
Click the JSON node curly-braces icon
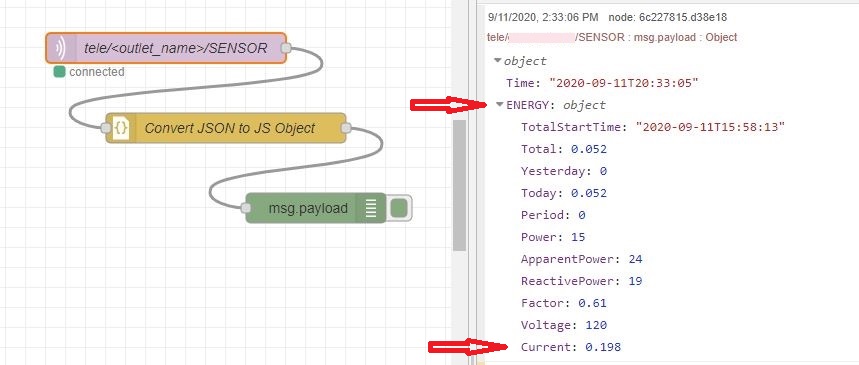pyautogui.click(x=121, y=128)
